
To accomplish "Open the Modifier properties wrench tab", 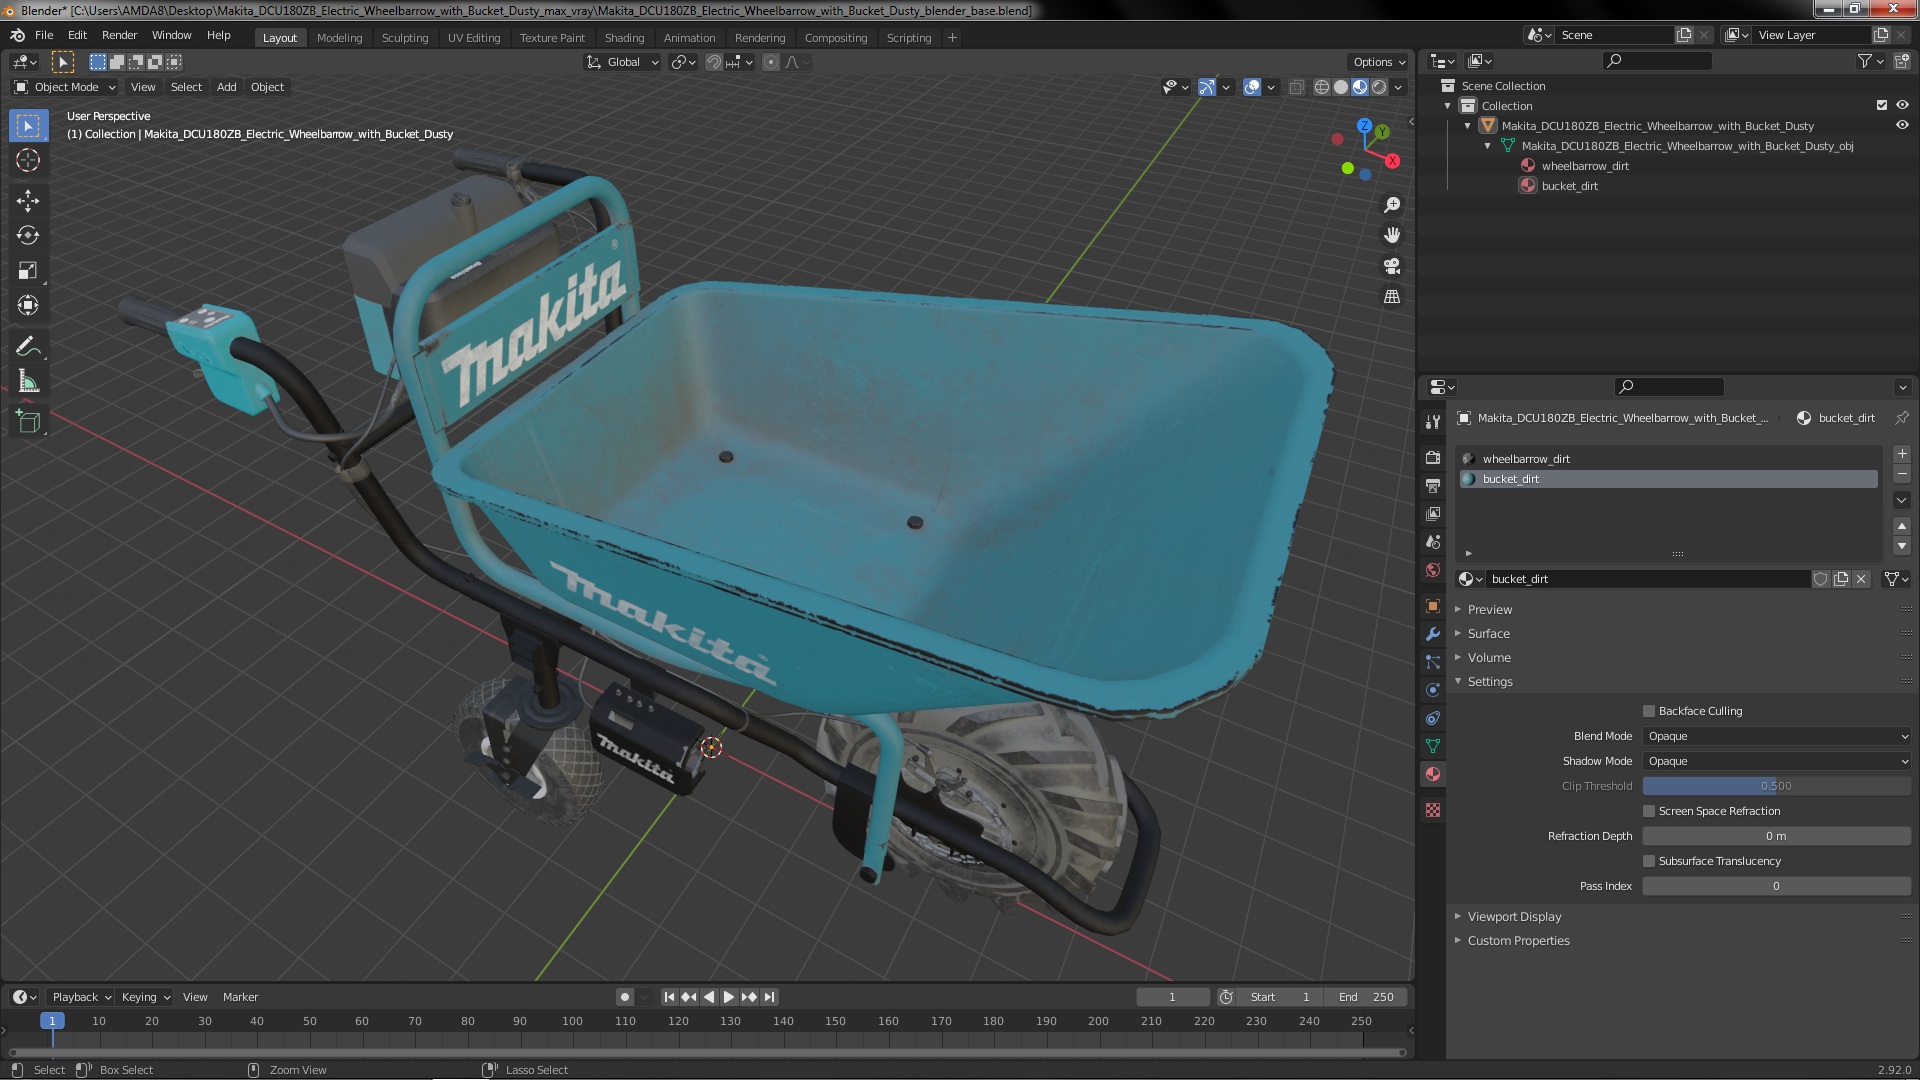I will point(1433,634).
